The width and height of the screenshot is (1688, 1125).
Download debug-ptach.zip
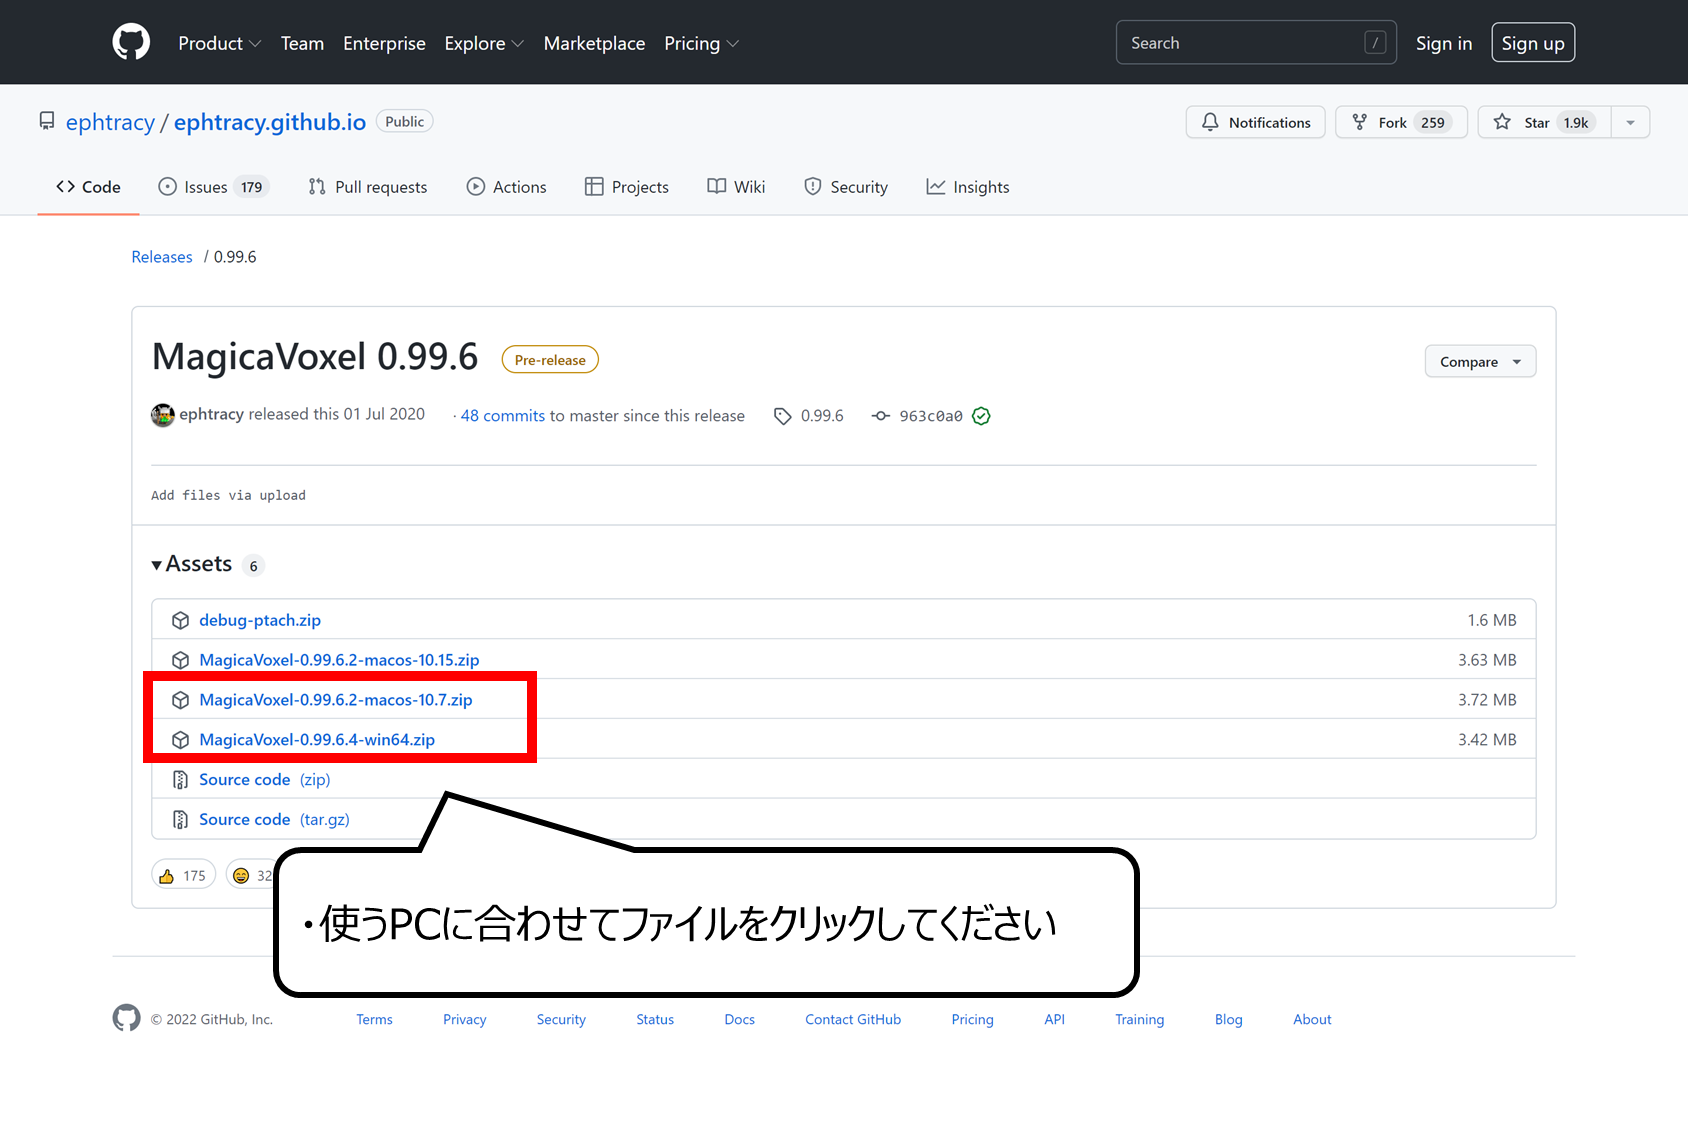tap(260, 620)
